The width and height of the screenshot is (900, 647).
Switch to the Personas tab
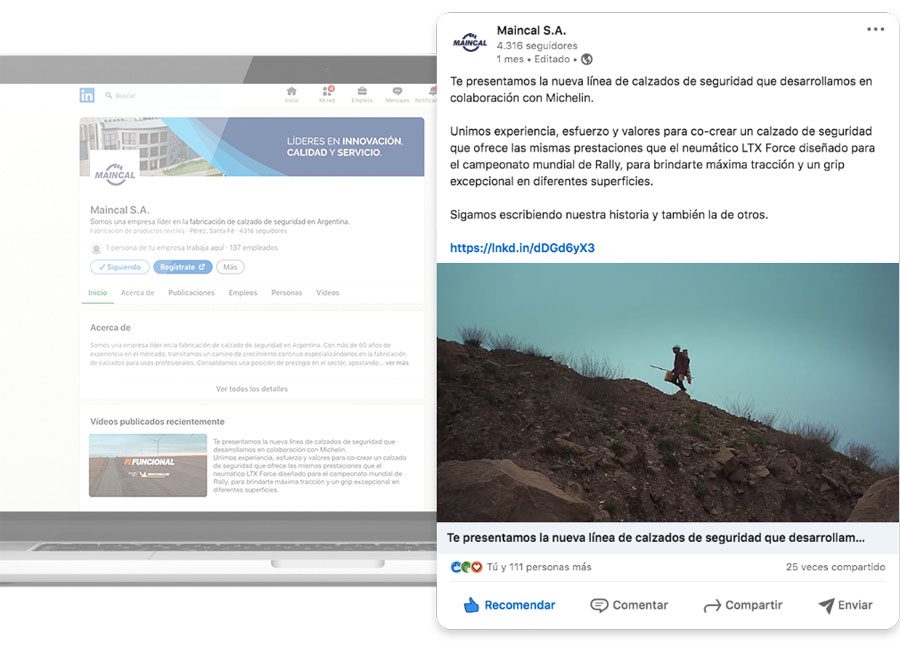pos(286,293)
